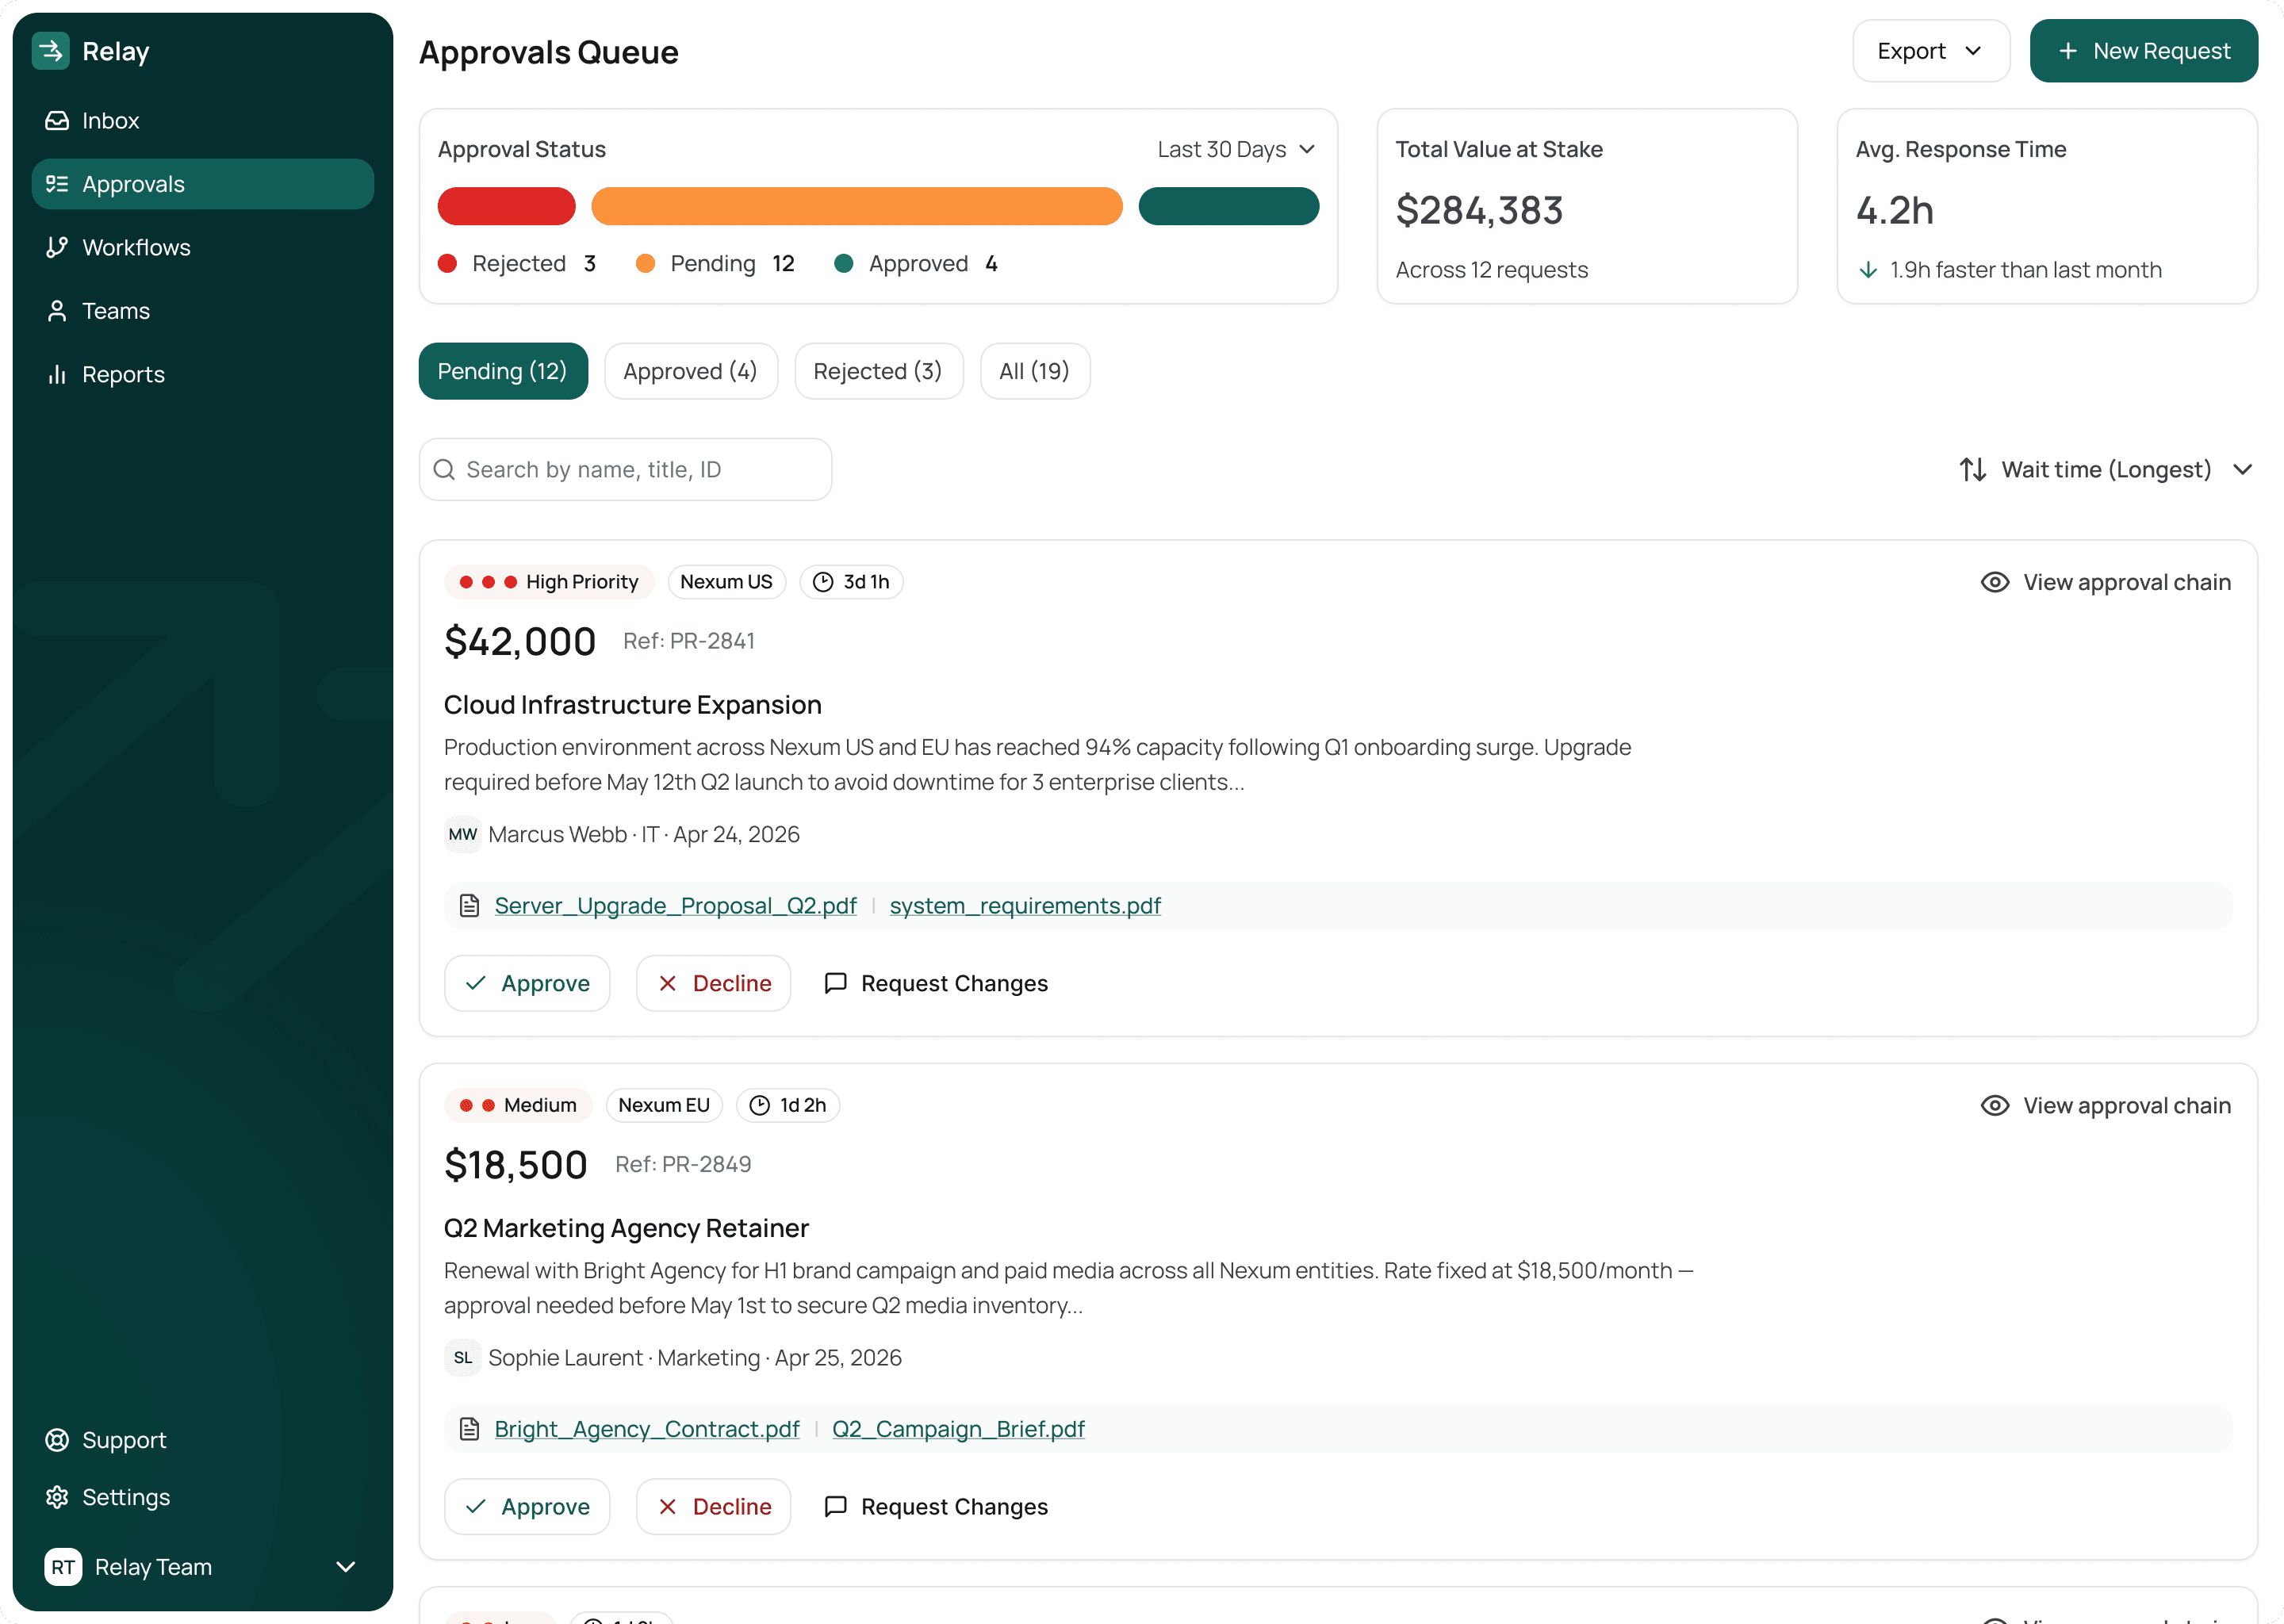Viewport: 2284px width, 1624px height.
Task: Request Changes on Q2 Marketing Agency Retainer
Action: click(x=936, y=1506)
